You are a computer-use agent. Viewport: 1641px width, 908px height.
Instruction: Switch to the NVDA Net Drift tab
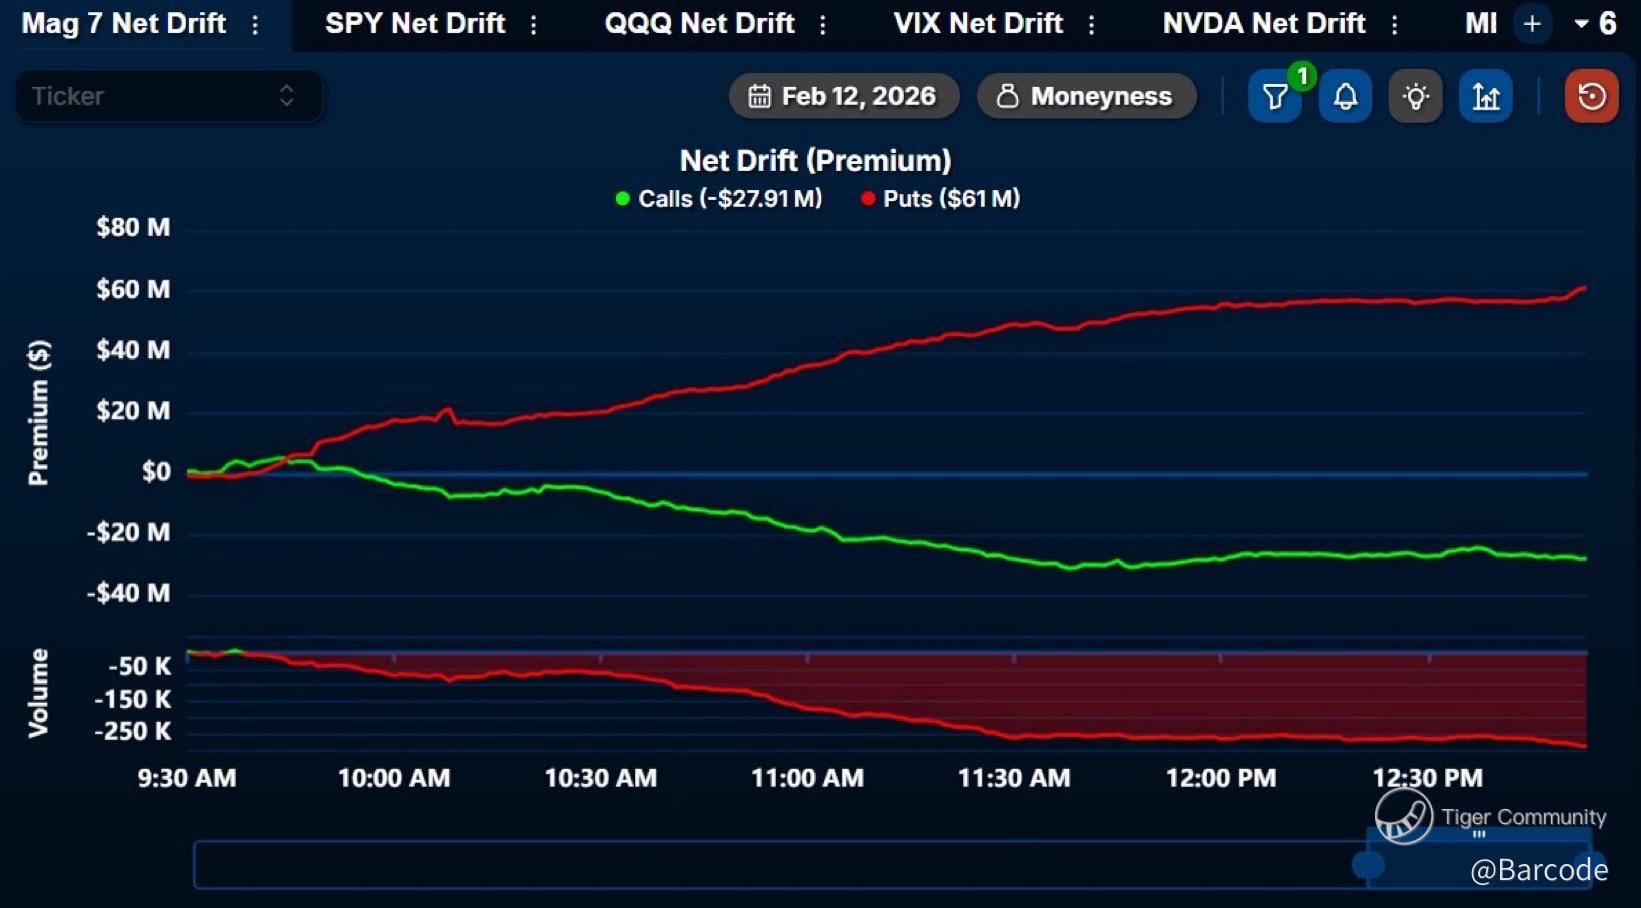(x=1264, y=23)
